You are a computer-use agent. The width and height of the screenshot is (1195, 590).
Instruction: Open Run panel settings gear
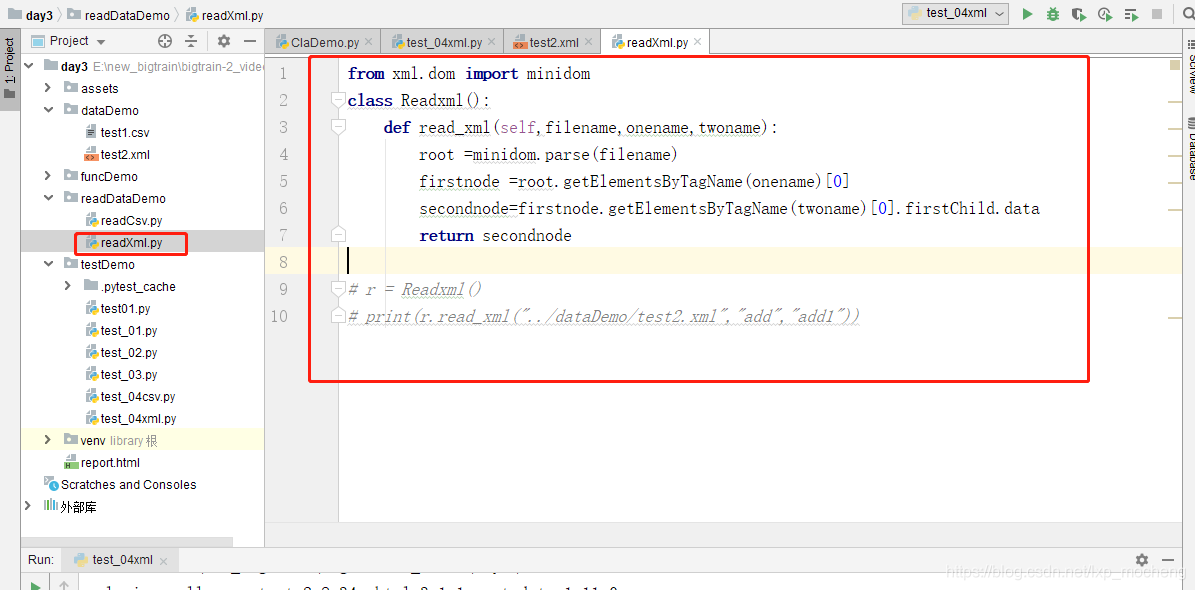1142,560
